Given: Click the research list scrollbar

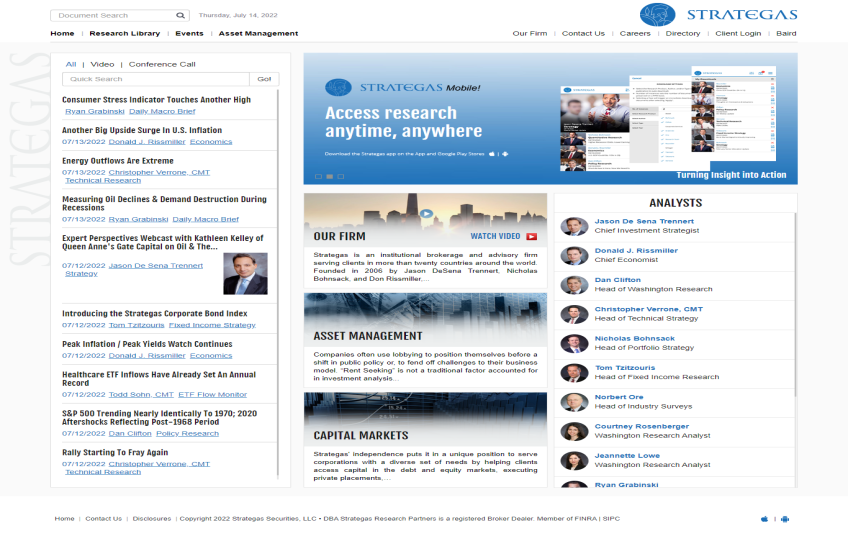Looking at the screenshot, I should 278,284.
